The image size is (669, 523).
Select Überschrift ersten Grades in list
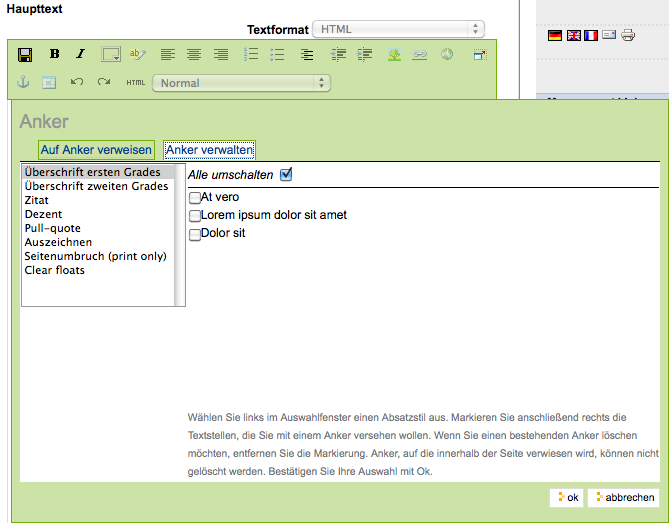click(x=98, y=172)
